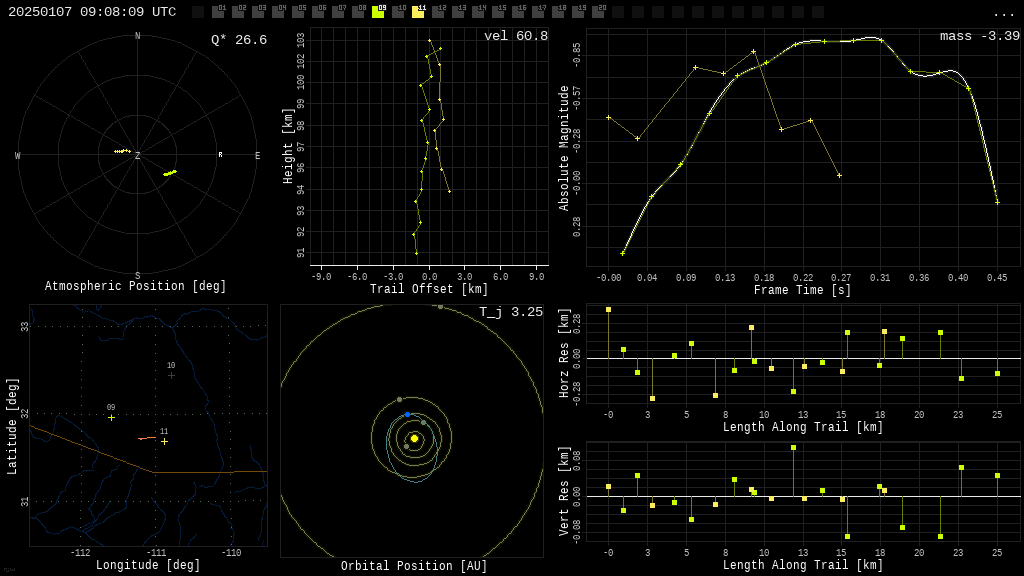Viewport: 1024px width, 576px height.
Task: Toggle station 03 square in top bar
Action: click(x=259, y=12)
